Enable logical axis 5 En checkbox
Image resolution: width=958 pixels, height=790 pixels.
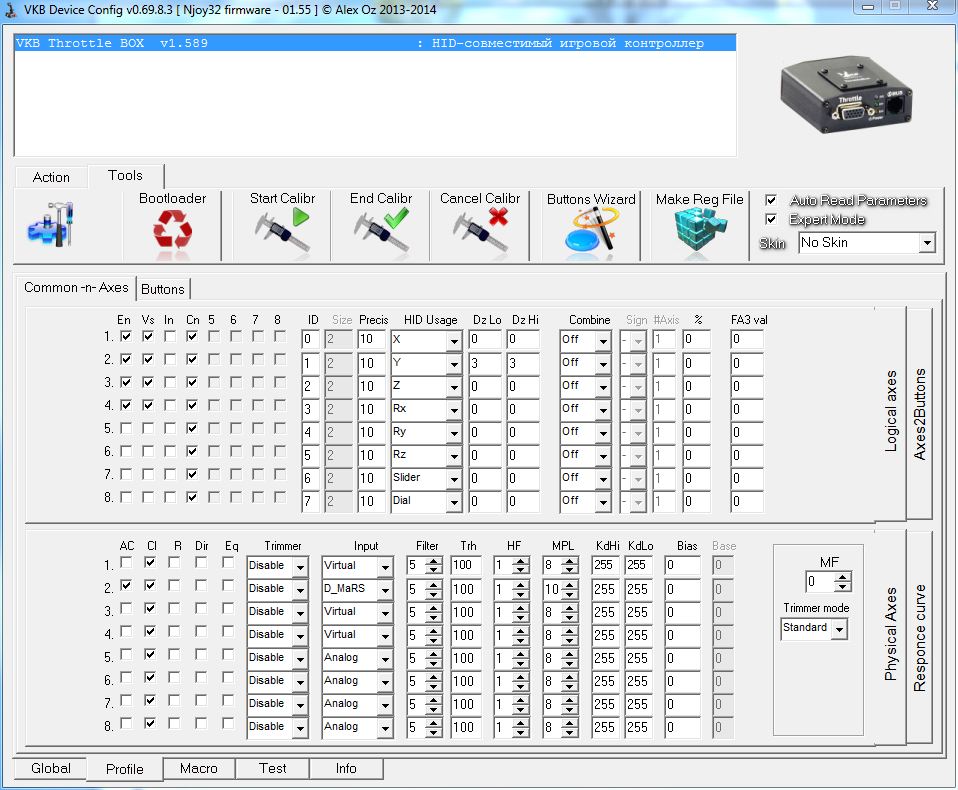[x=125, y=429]
